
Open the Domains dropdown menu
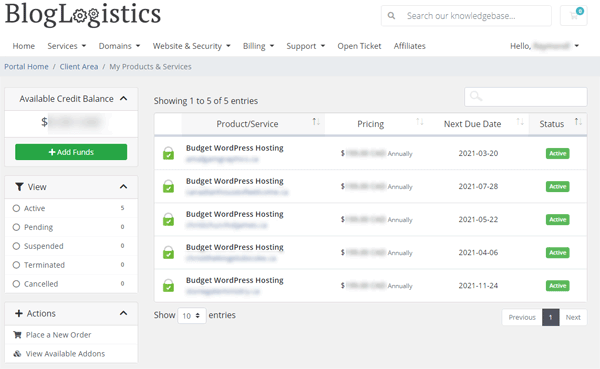pyautogui.click(x=119, y=46)
